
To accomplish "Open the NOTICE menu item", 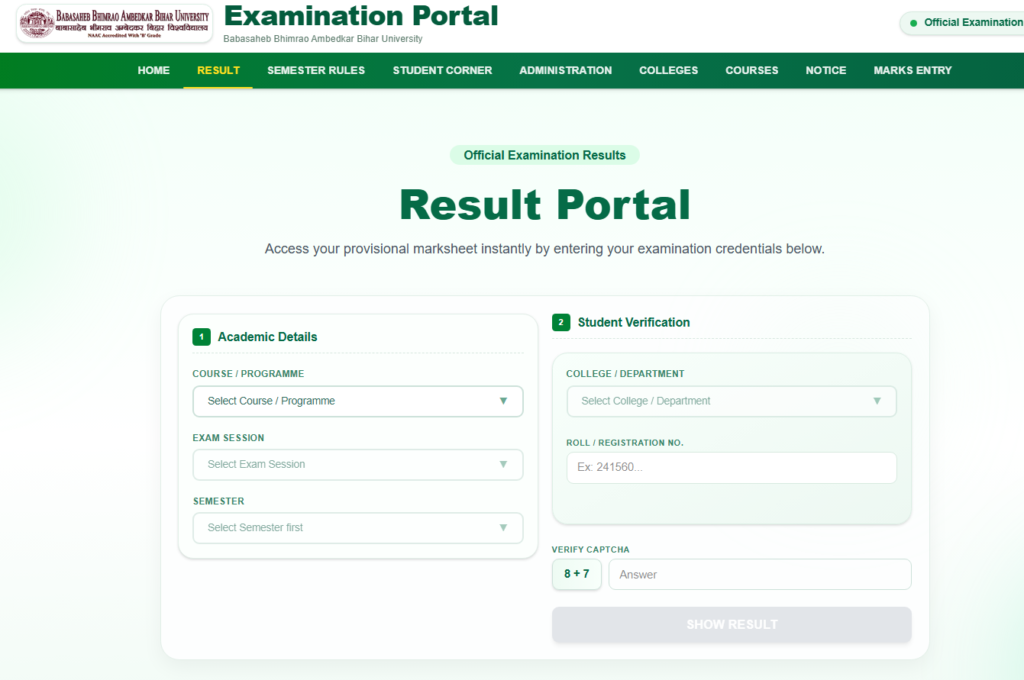I will [825, 71].
